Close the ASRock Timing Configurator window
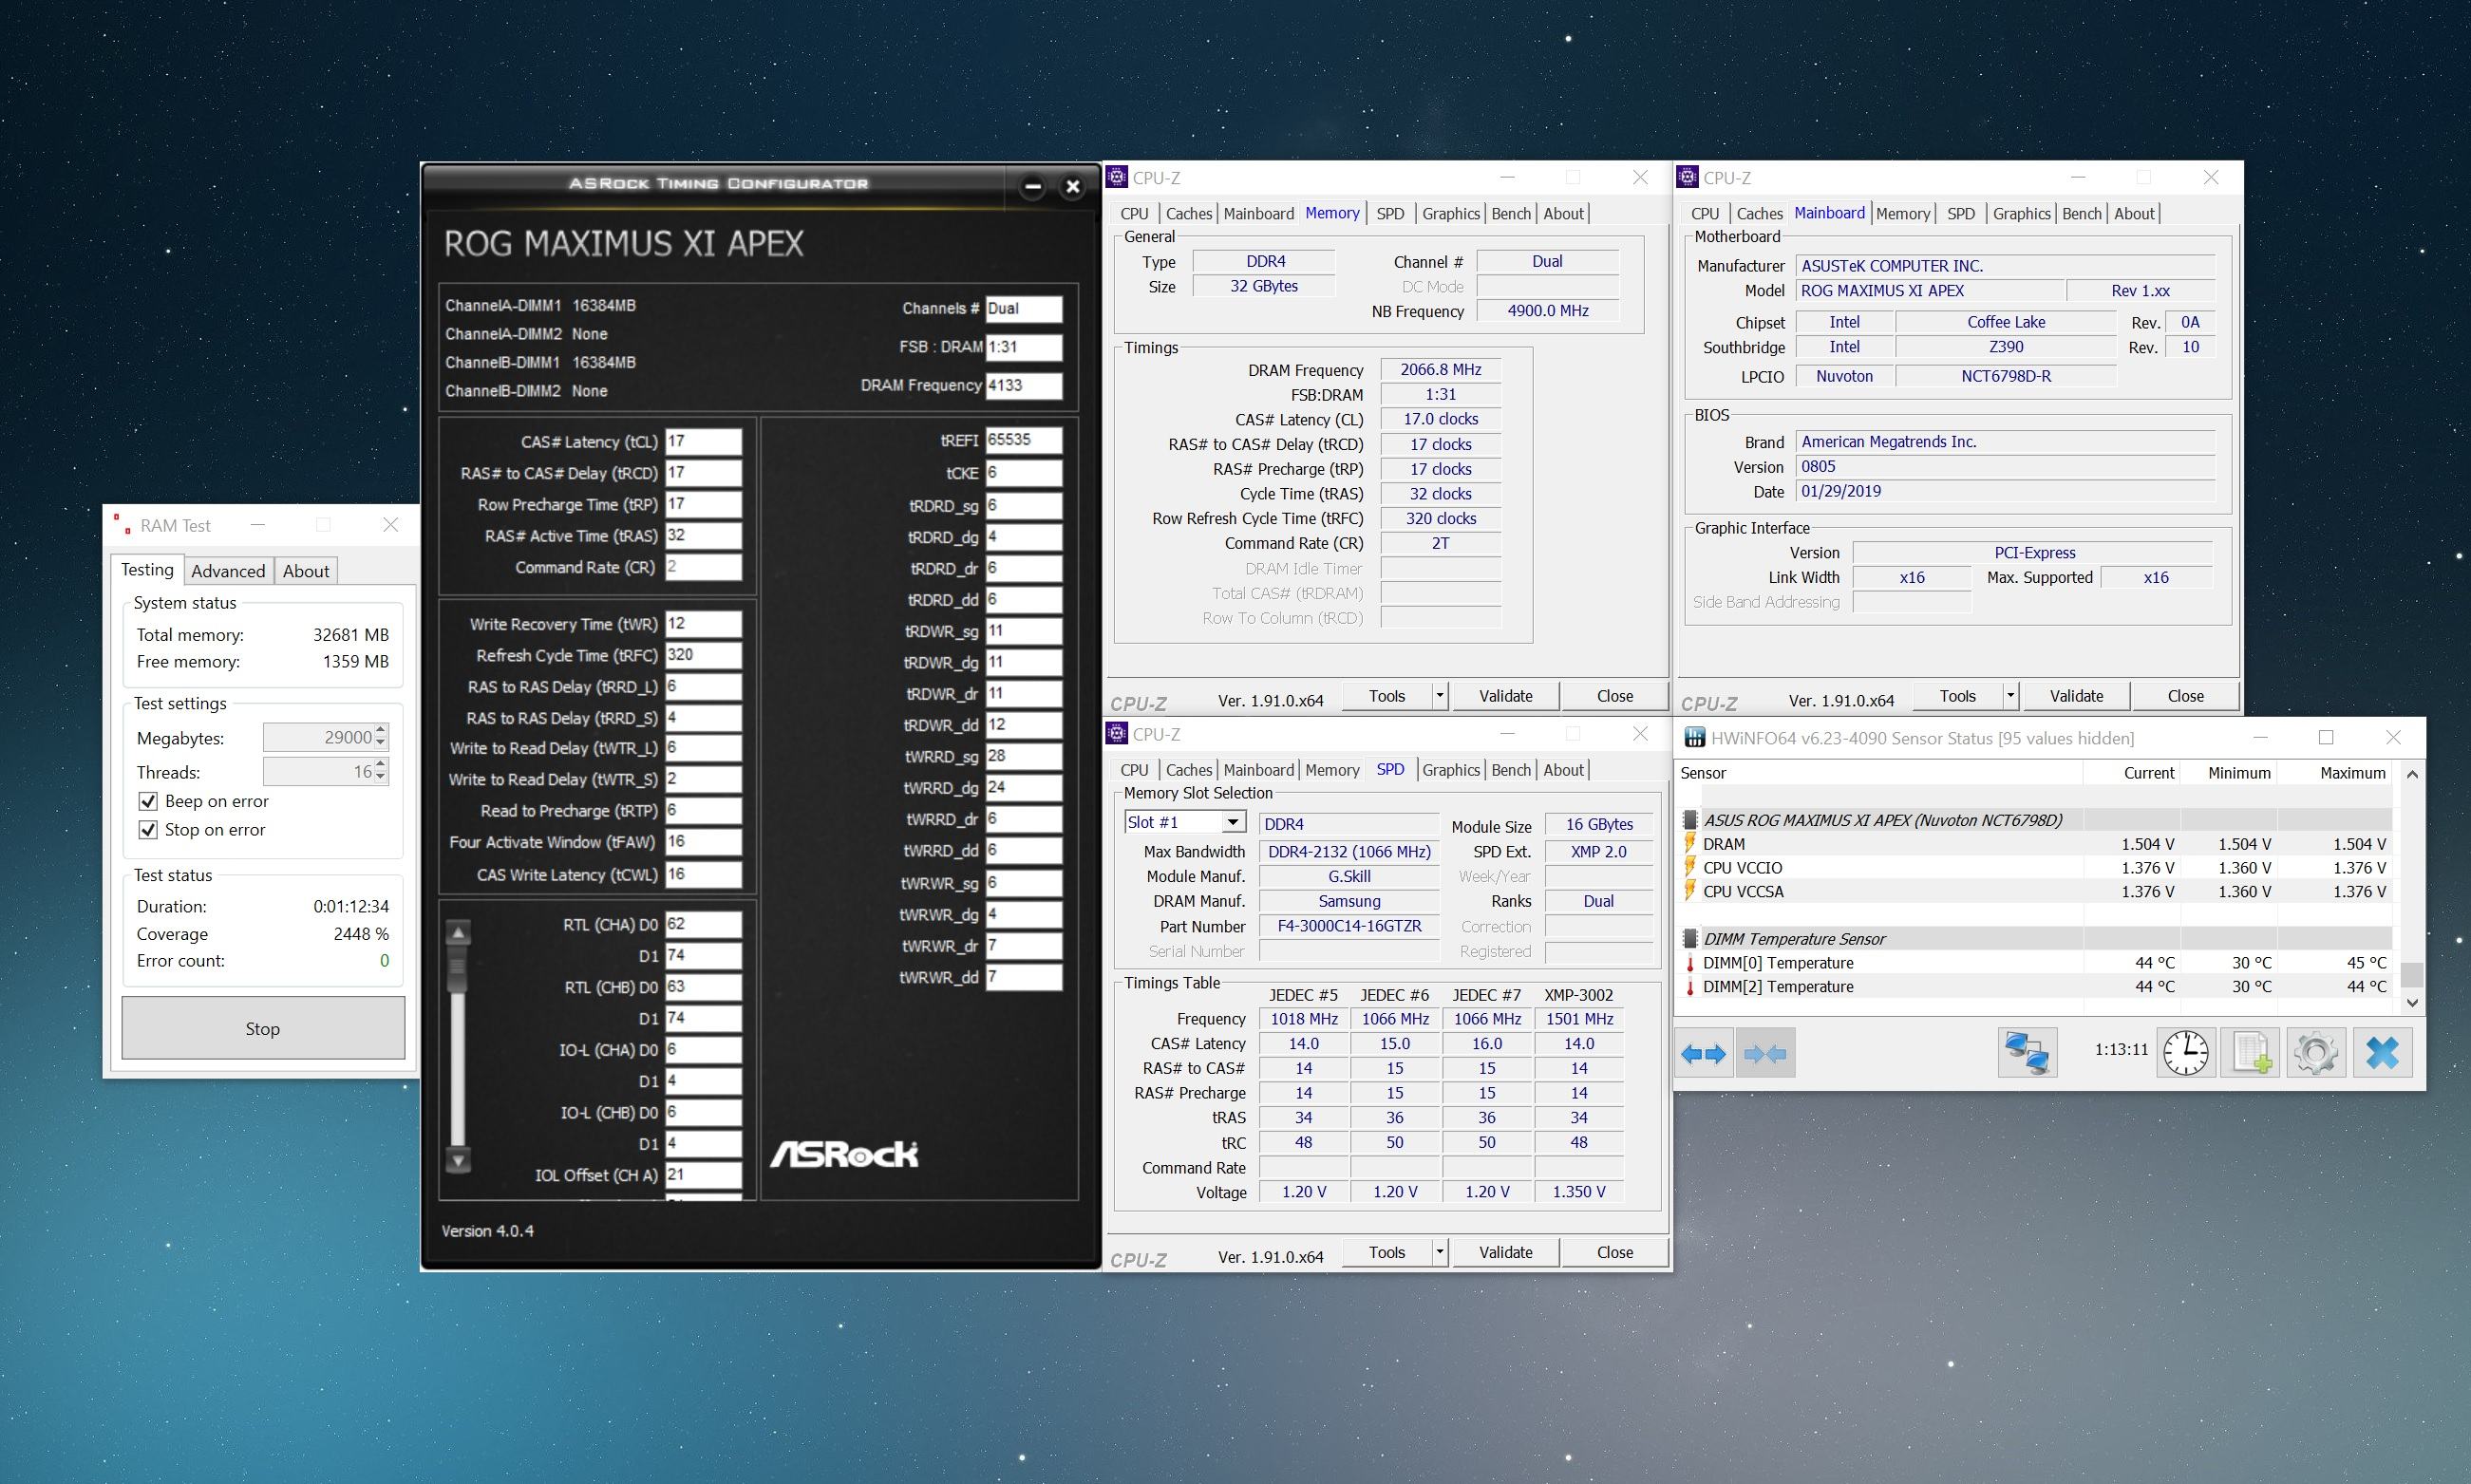The image size is (2471, 1484). [1073, 186]
